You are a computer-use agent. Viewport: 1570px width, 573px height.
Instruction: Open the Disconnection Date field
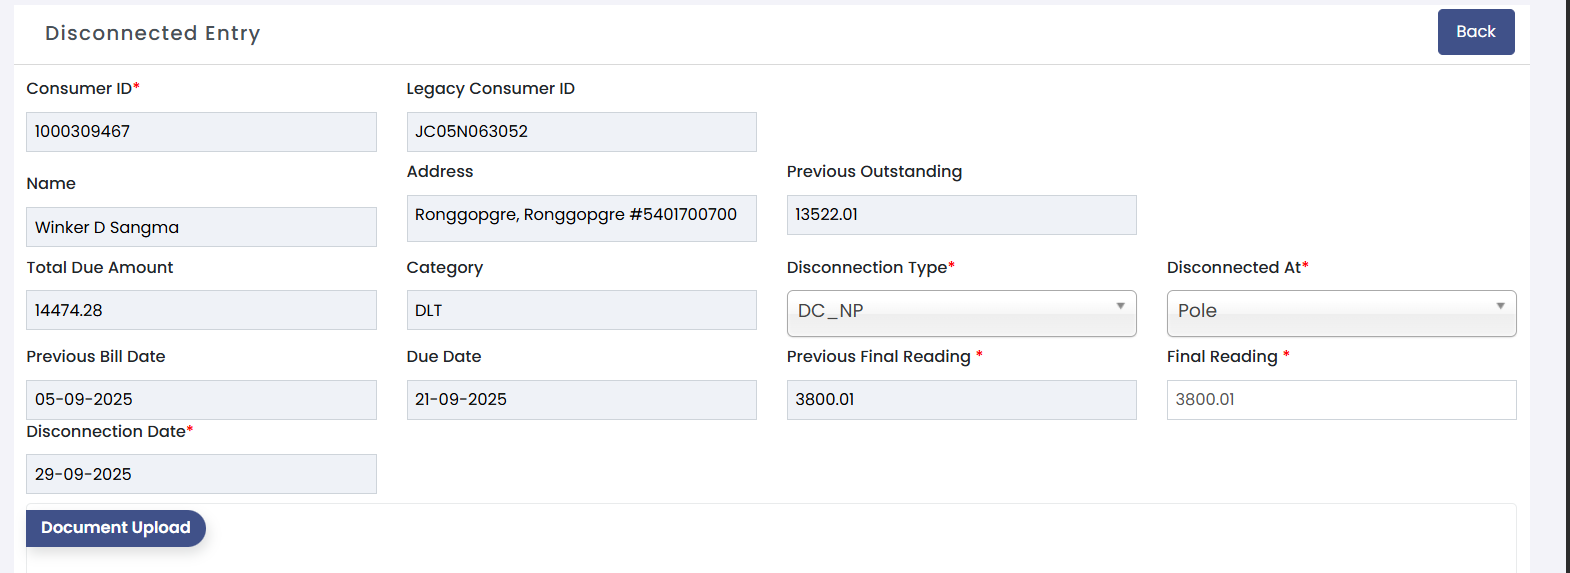pos(201,474)
